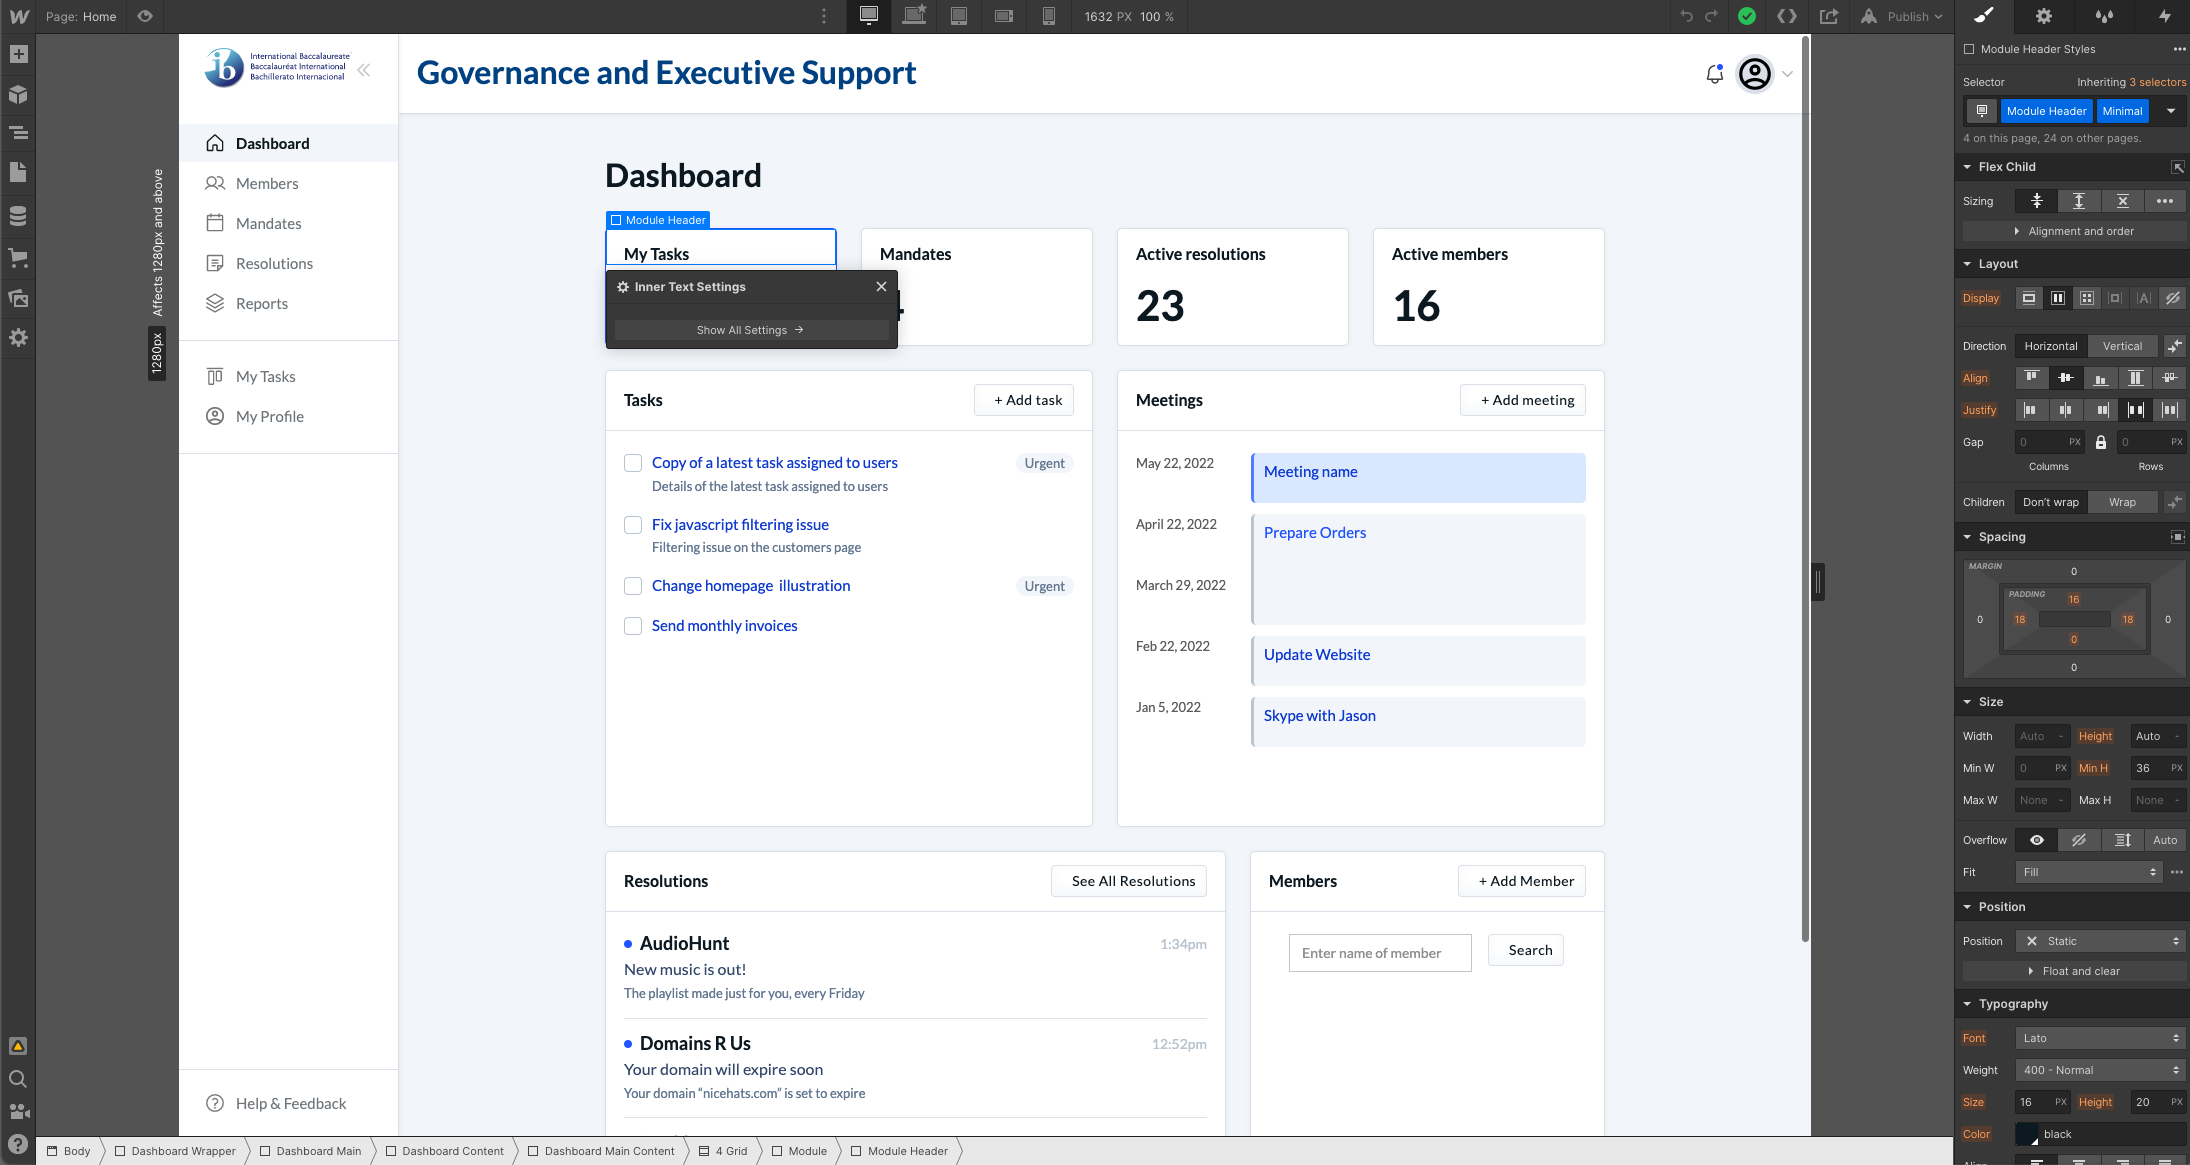
Task: Open the Assets panel
Action: [18, 298]
